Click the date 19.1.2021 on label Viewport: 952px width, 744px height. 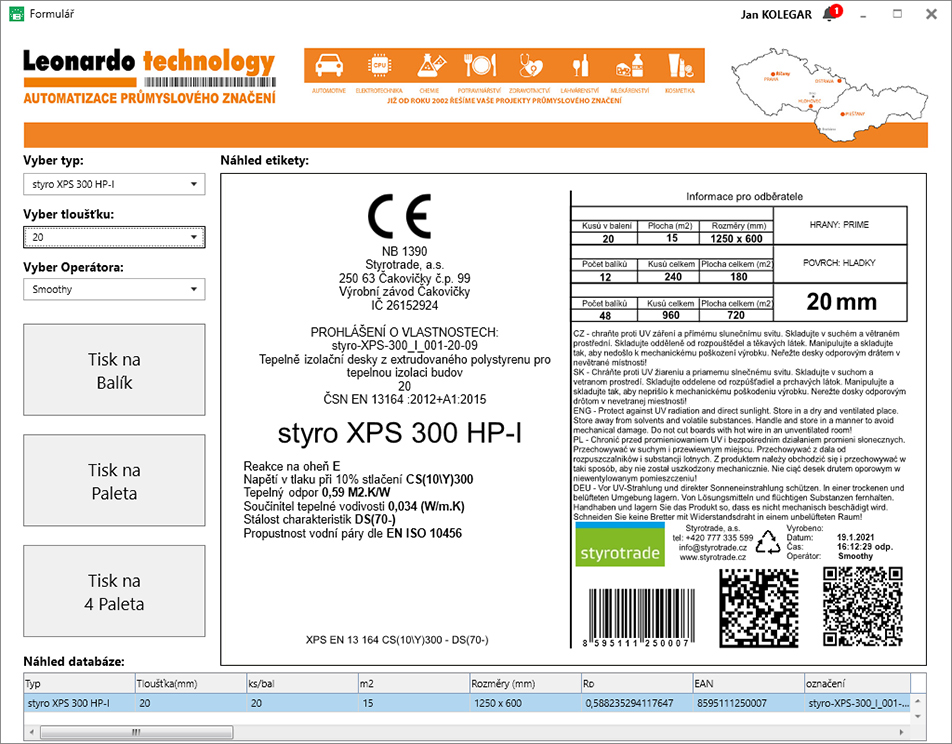pyautogui.click(x=856, y=538)
